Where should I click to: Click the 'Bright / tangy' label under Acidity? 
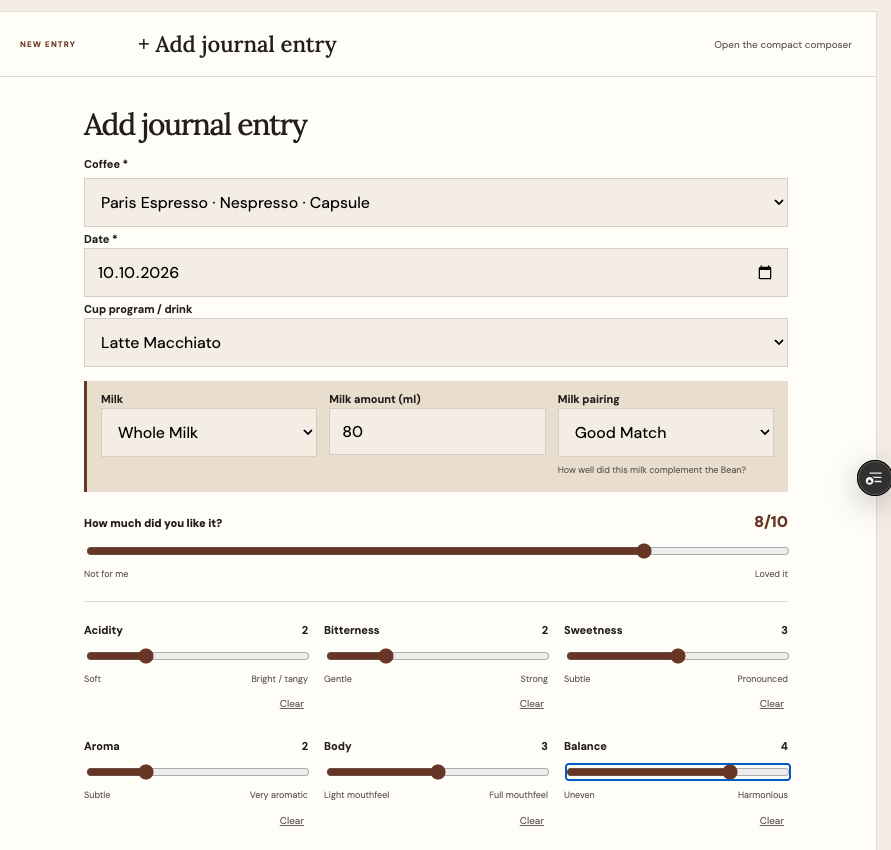pyautogui.click(x=280, y=679)
